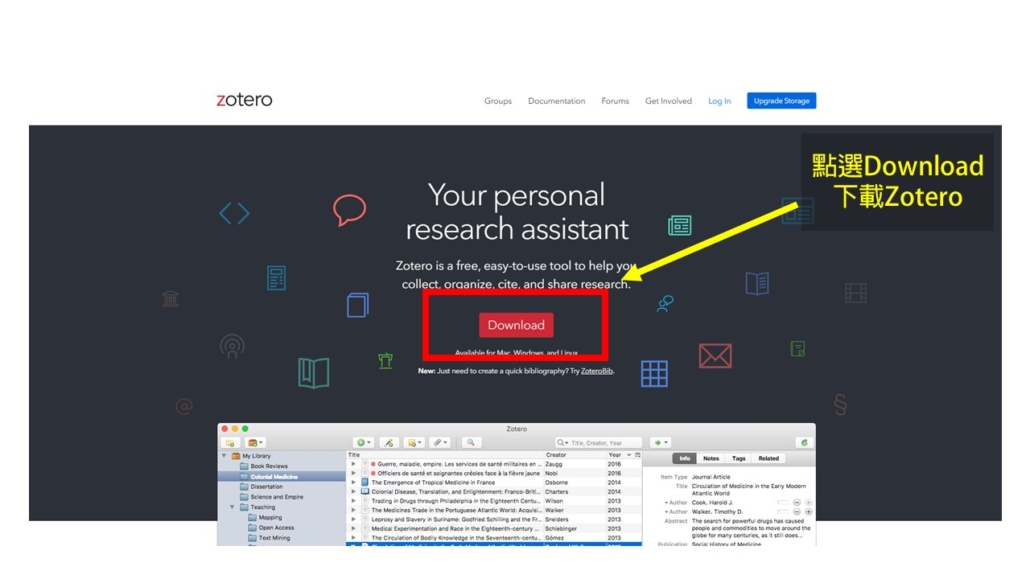This screenshot has height=579, width=1030.
Task: Select the Colonial Medicine collection
Action: pos(282,476)
